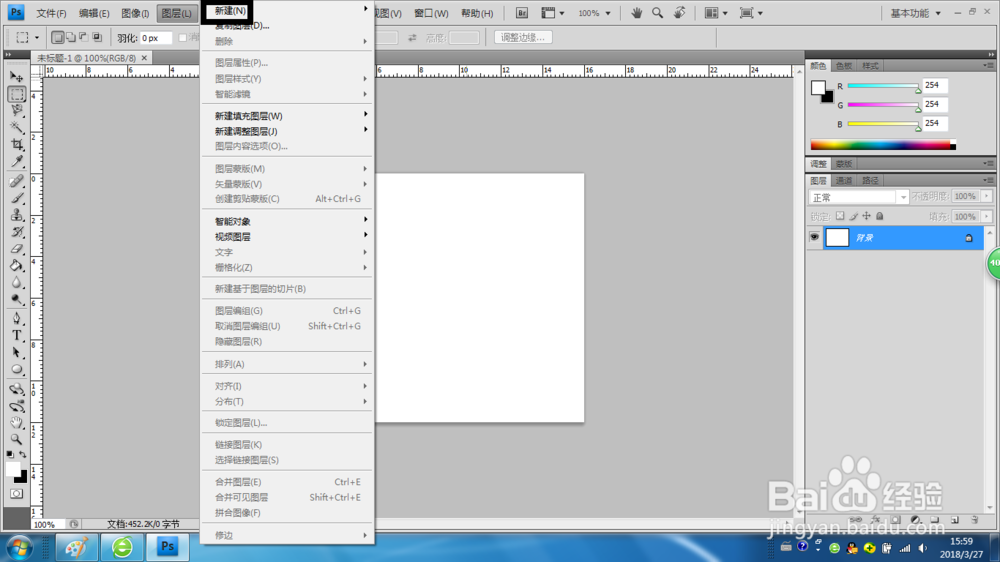Toggle lock all icon
Screen dimensions: 1000x562
pos(879,216)
